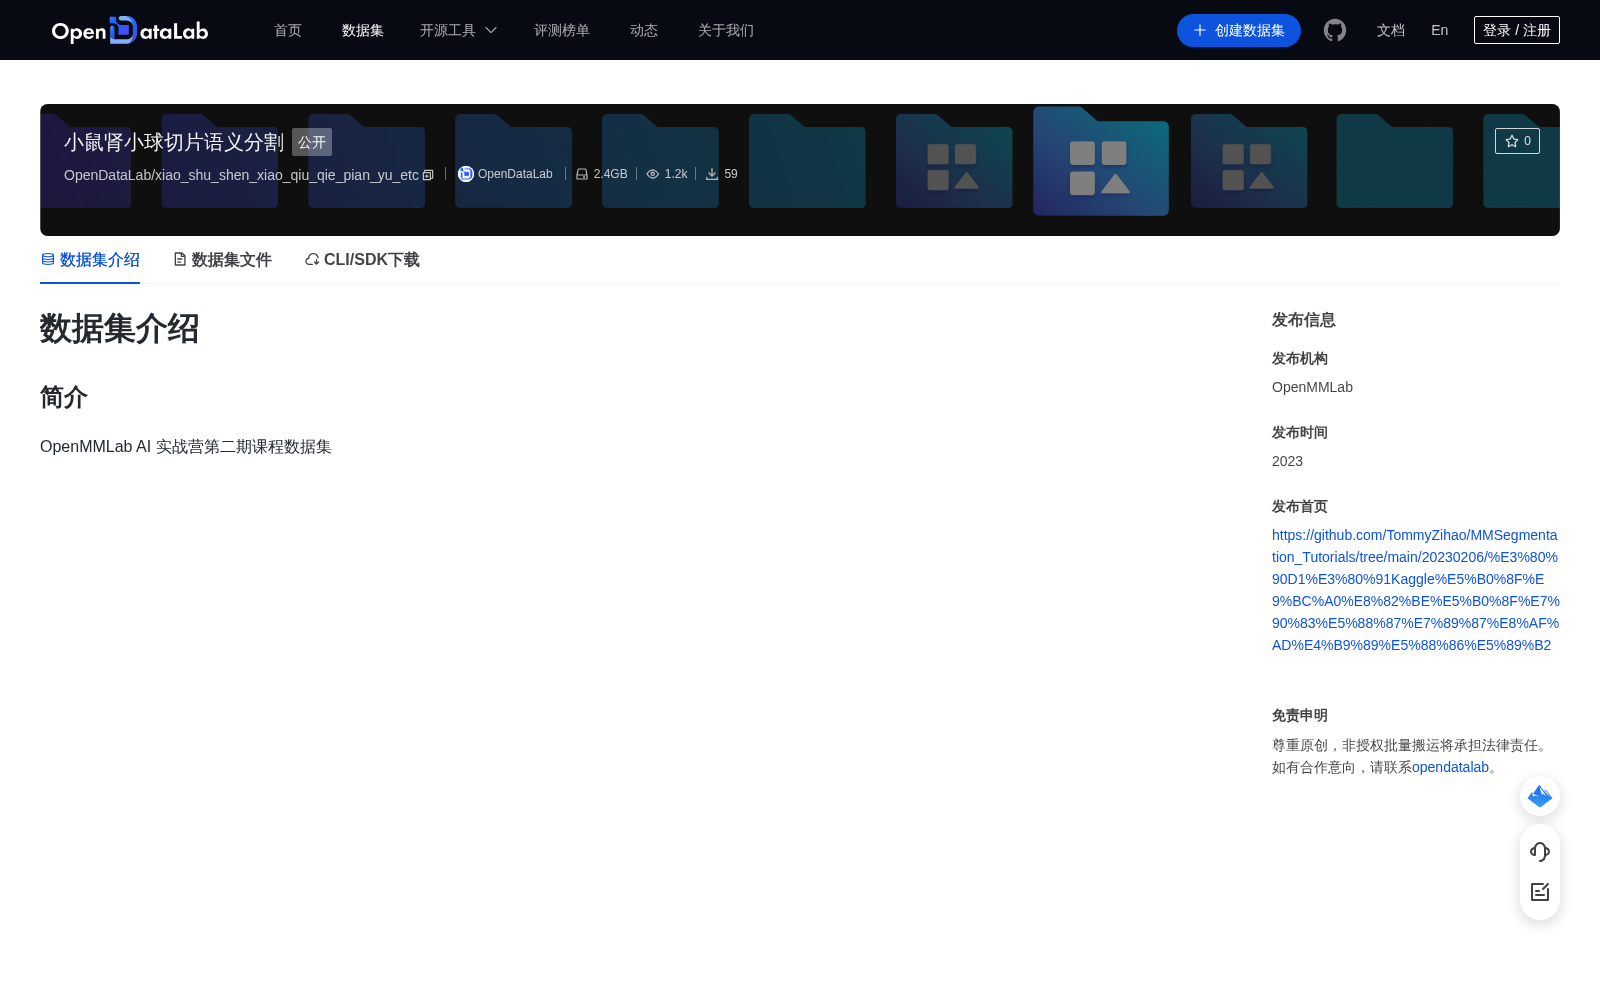Open the 数据集 nav item

tap(363, 30)
